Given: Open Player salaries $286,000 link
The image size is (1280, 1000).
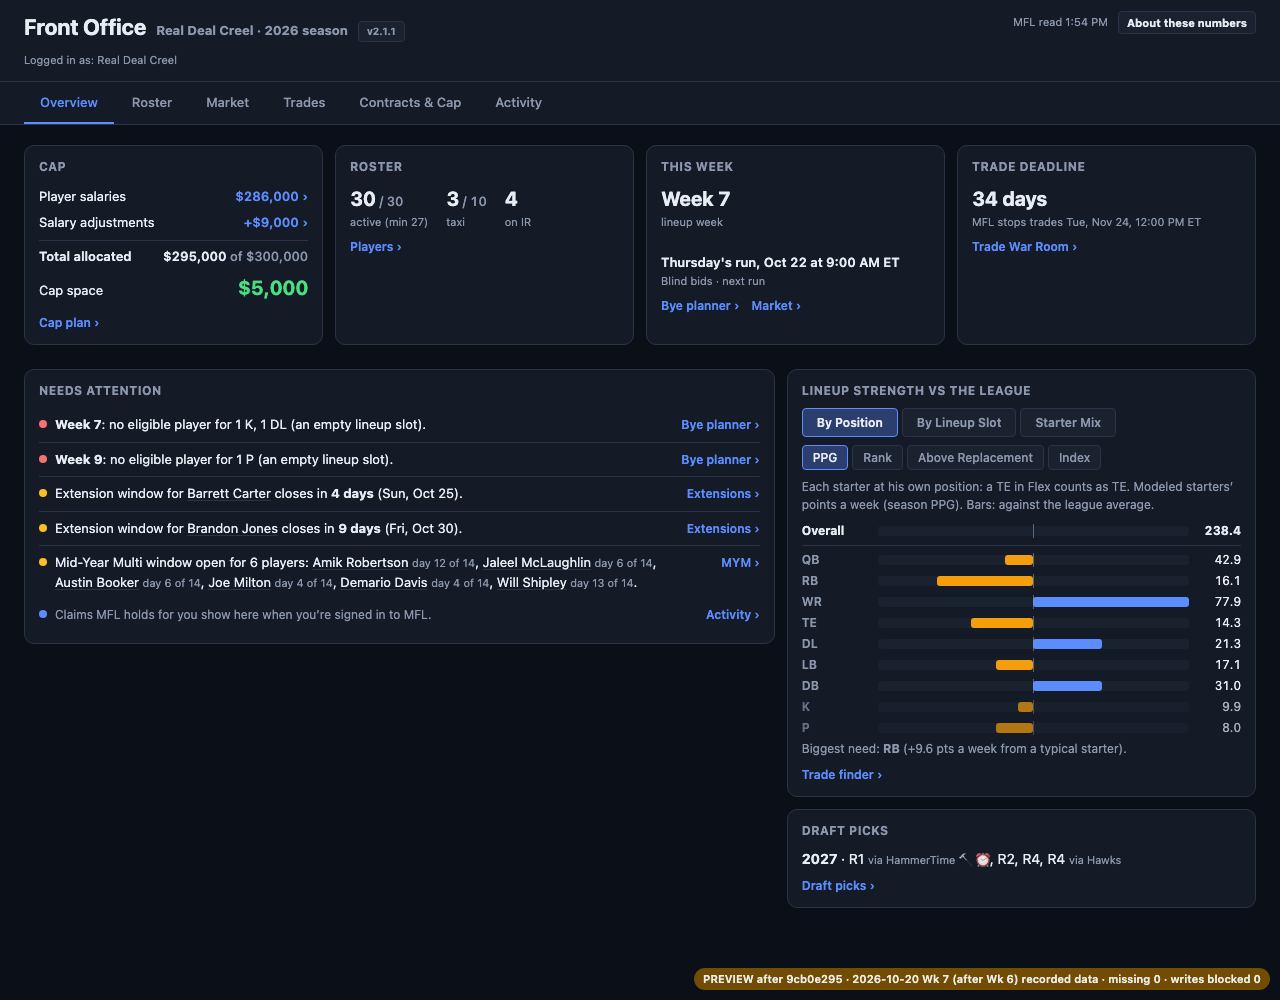Looking at the screenshot, I should (x=271, y=197).
